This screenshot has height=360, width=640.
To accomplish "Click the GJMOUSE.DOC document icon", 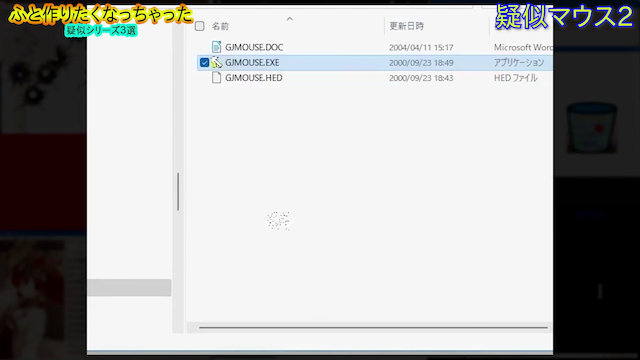I will 216,47.
